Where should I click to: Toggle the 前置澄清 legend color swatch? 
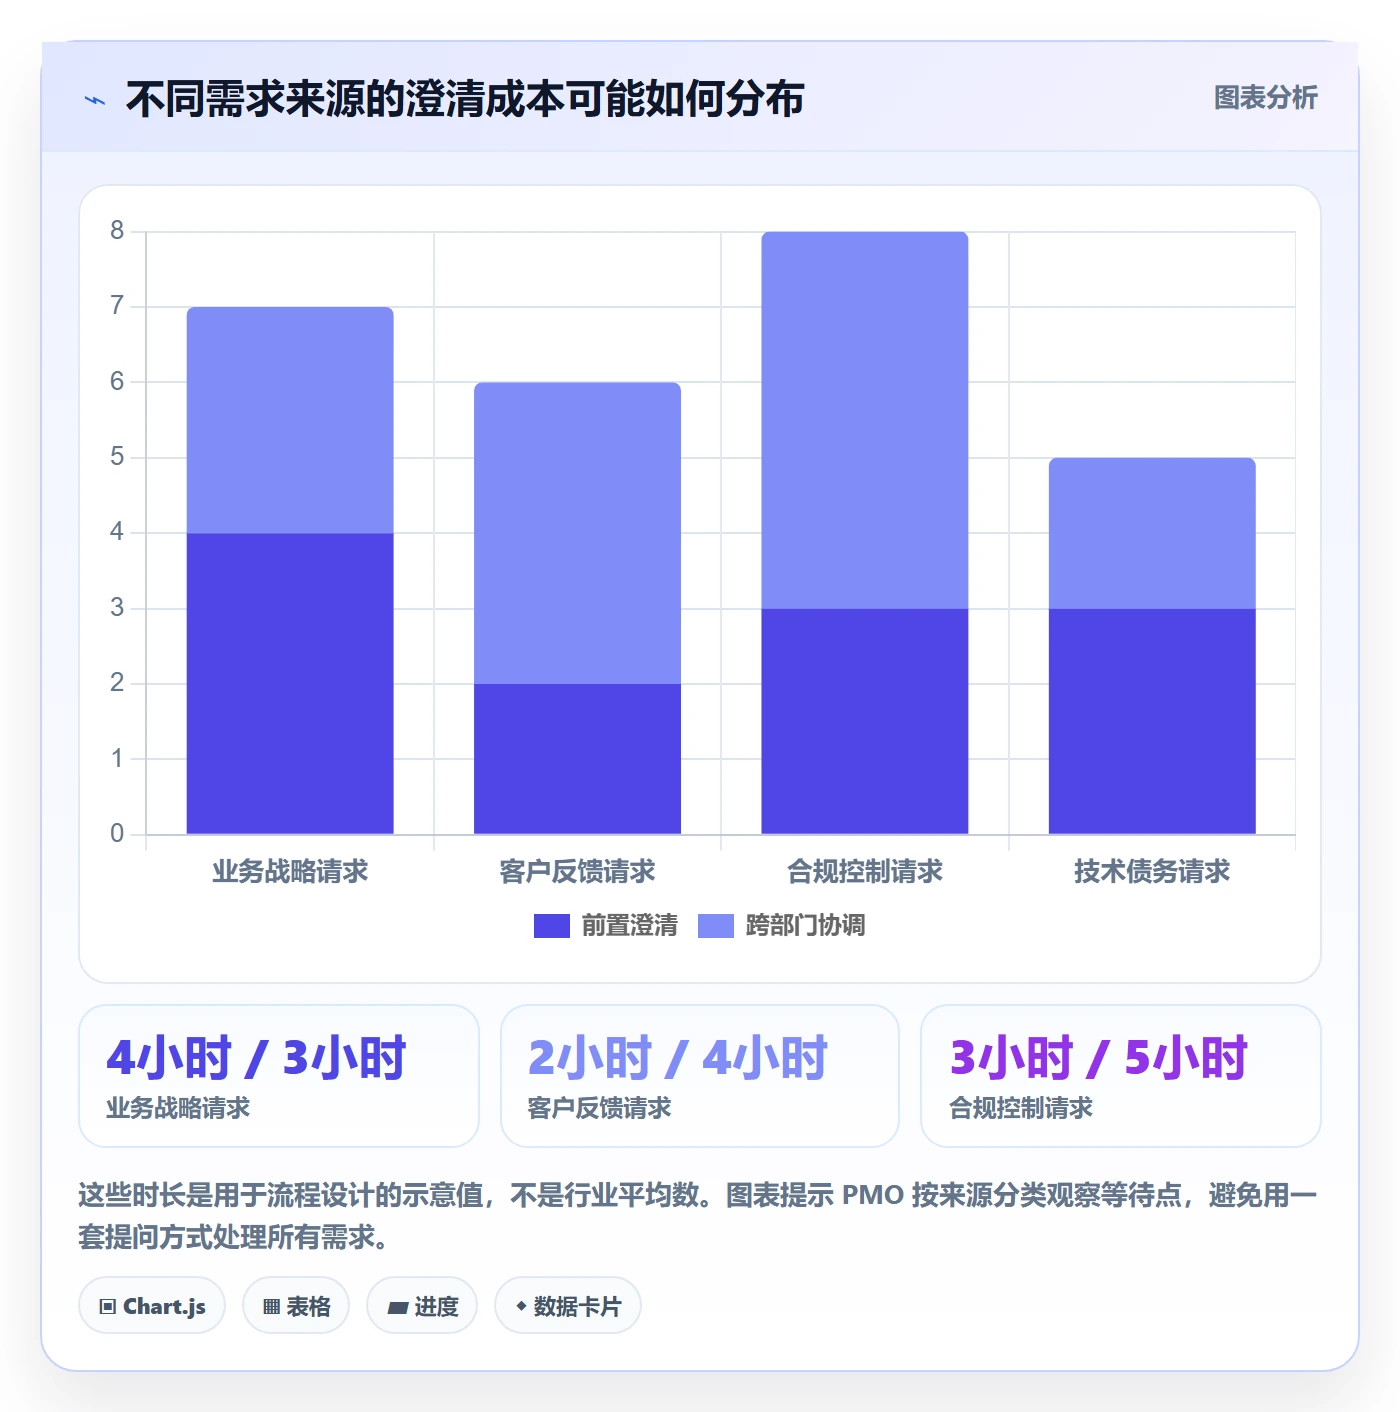pos(552,926)
